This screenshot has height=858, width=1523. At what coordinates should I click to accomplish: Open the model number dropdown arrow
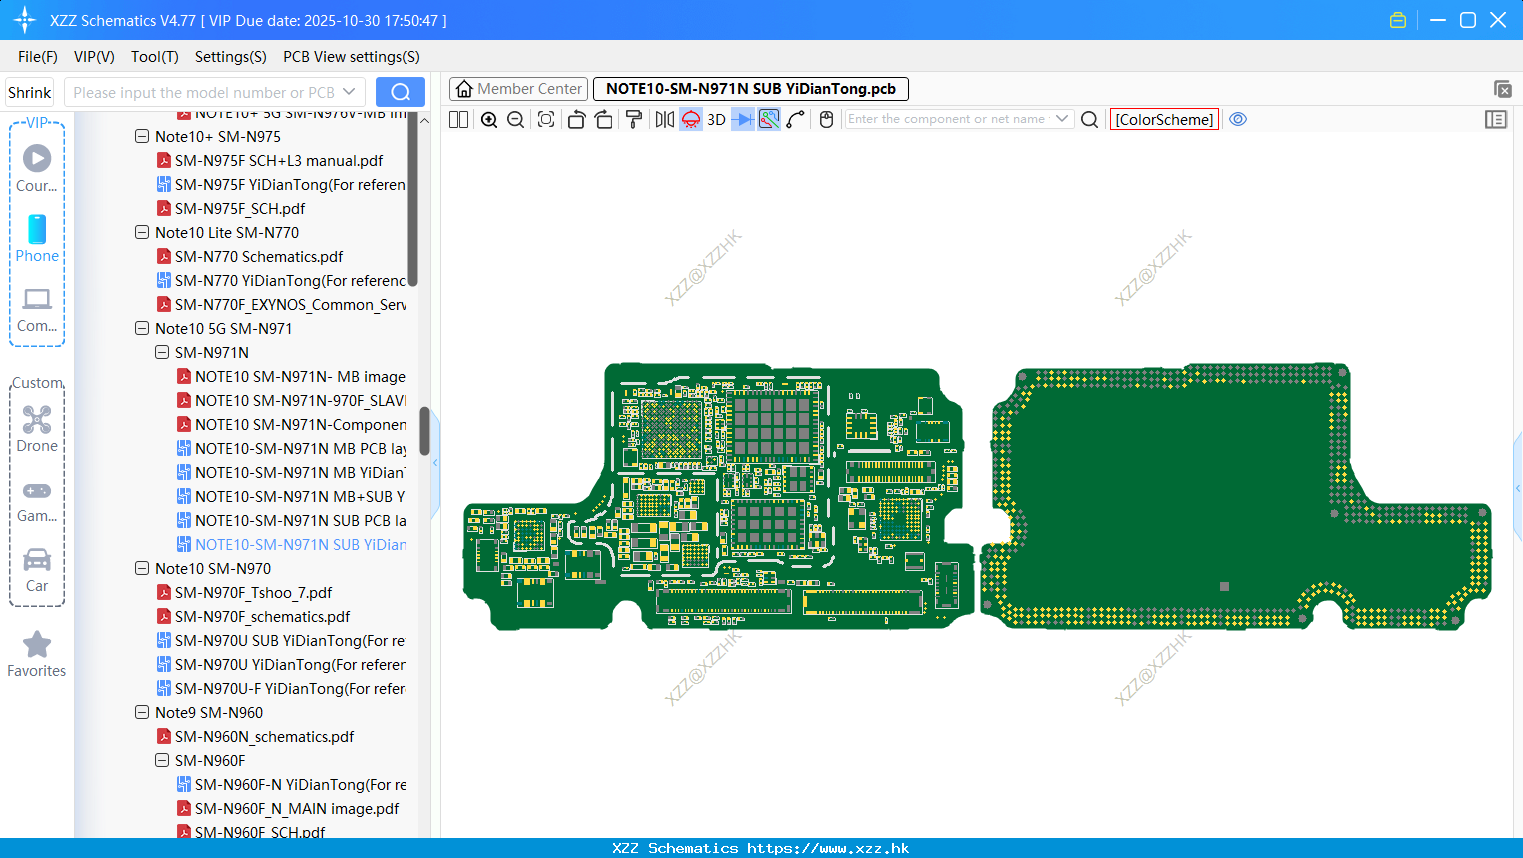point(349,92)
